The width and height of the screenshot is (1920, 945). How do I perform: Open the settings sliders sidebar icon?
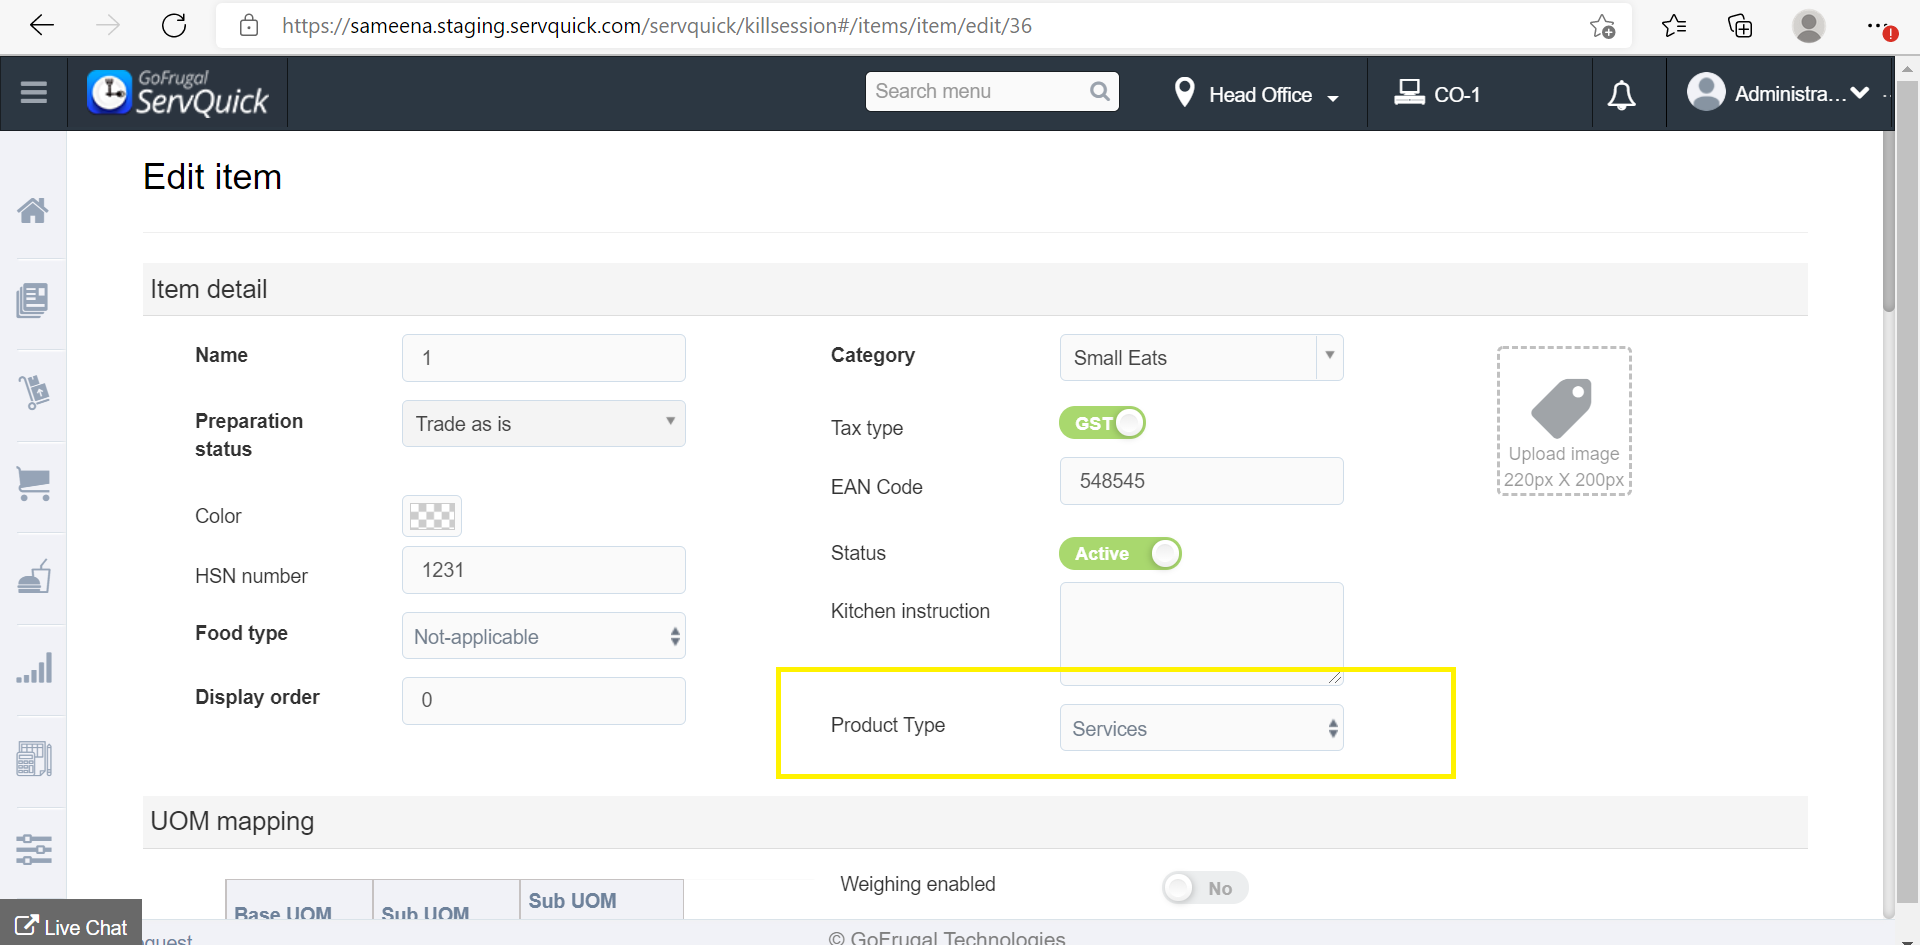click(x=34, y=850)
